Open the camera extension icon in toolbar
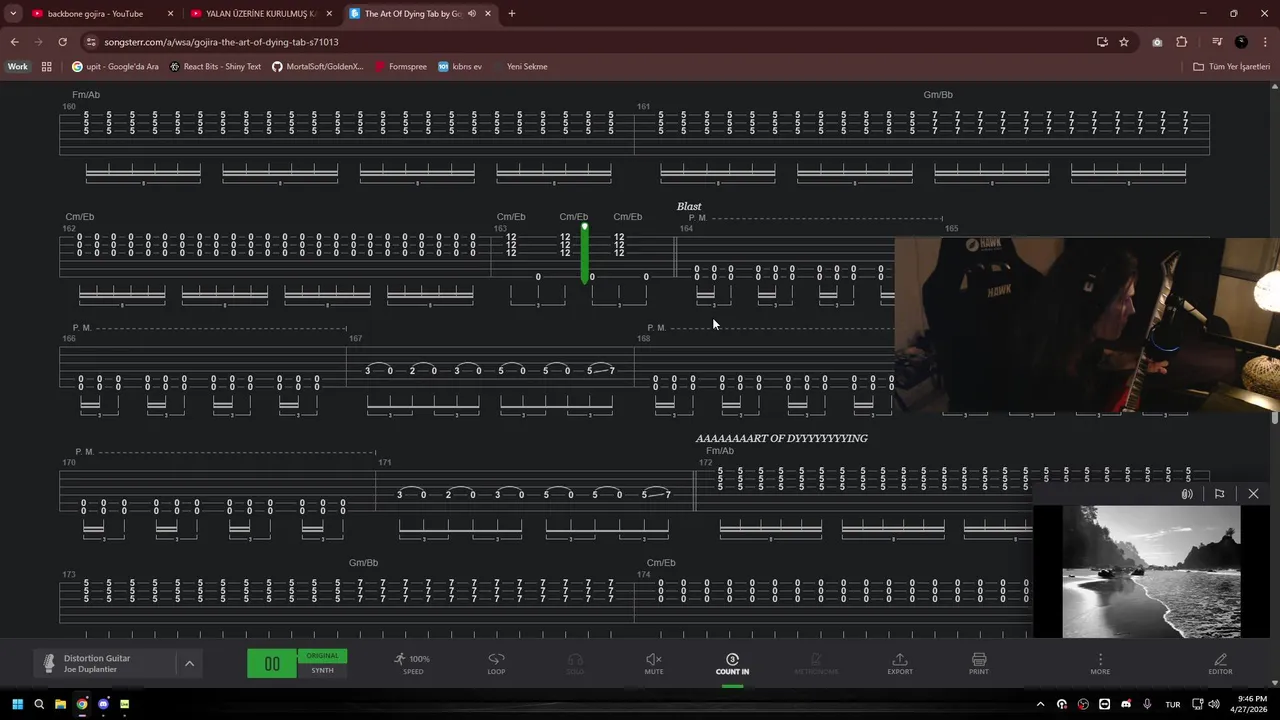 pos(1157,42)
